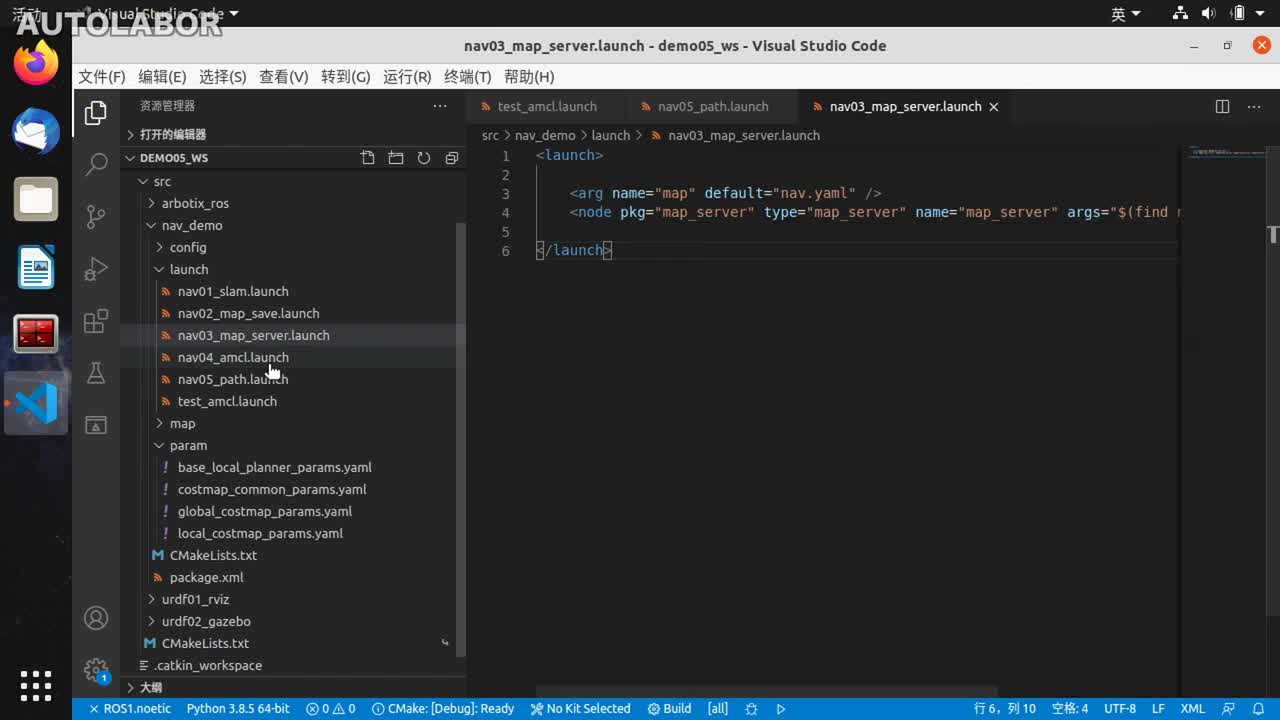Open Terminator terminal from the dock
Viewport: 1280px width, 720px height.
coord(36,335)
